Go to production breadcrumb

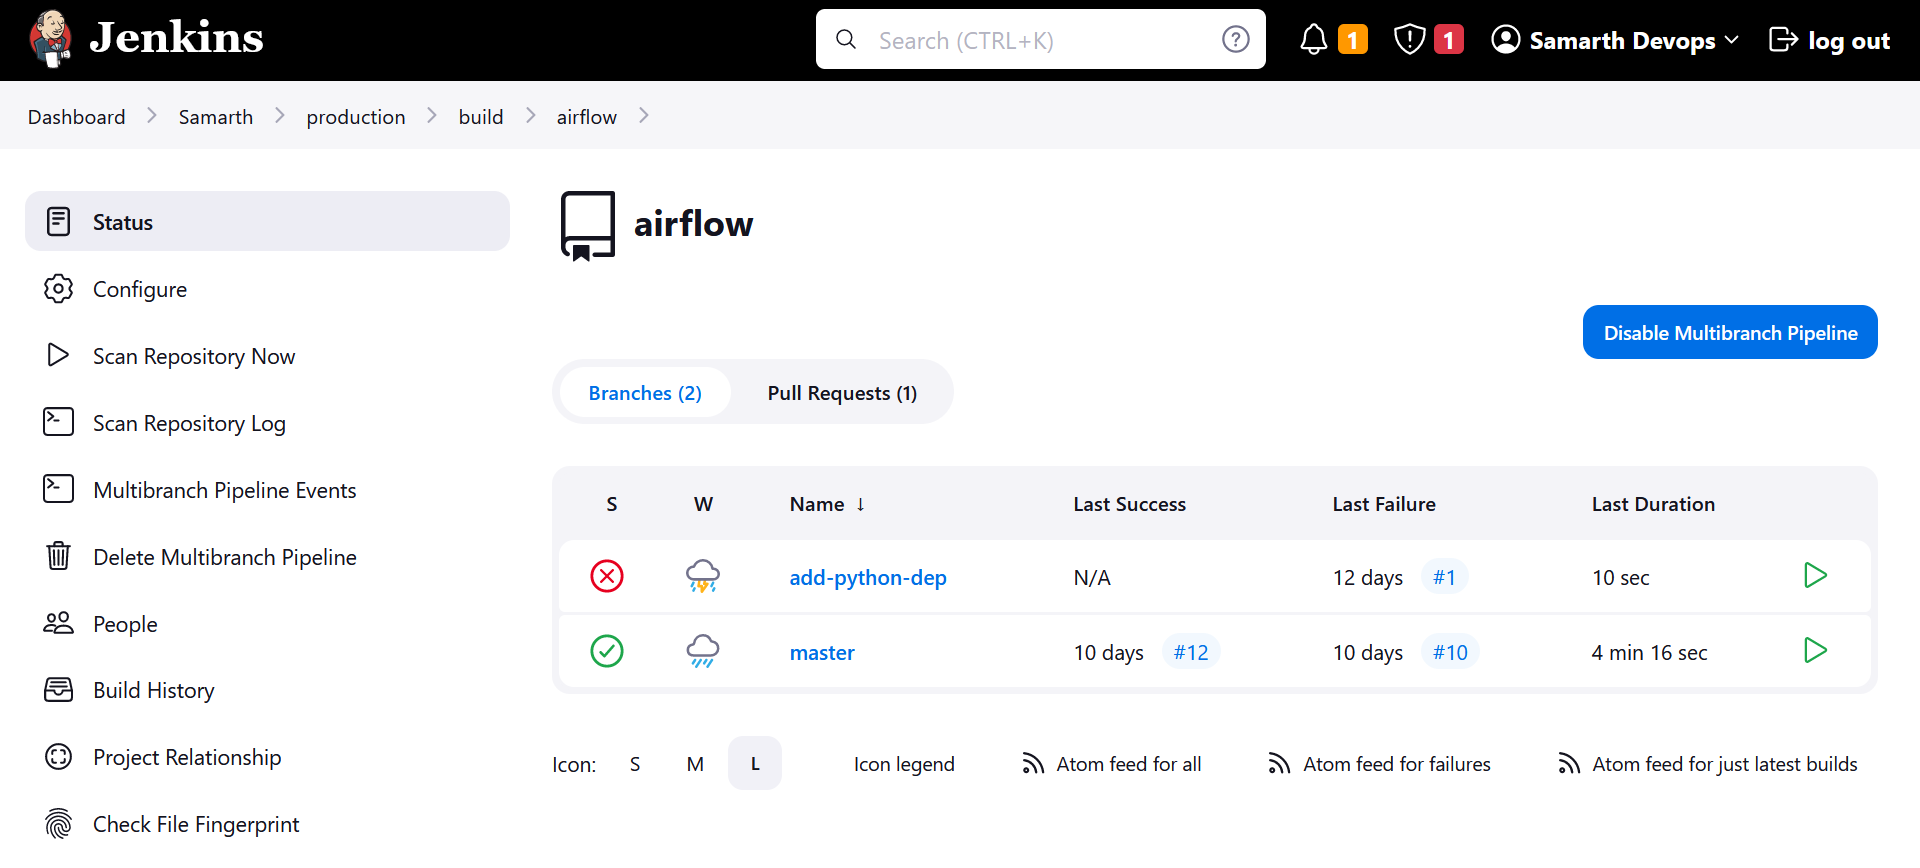coord(356,117)
